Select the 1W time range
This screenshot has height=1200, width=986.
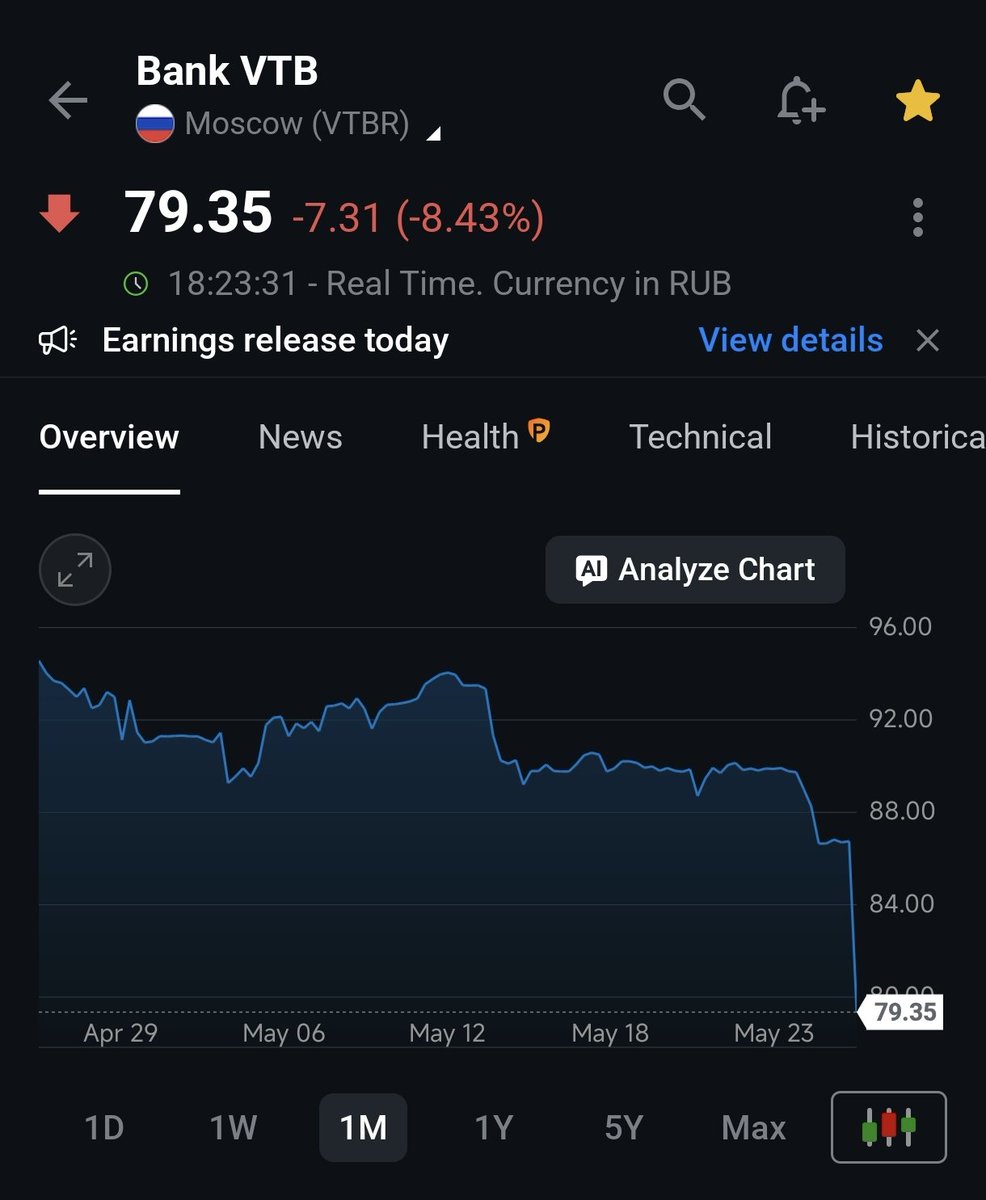(233, 1128)
